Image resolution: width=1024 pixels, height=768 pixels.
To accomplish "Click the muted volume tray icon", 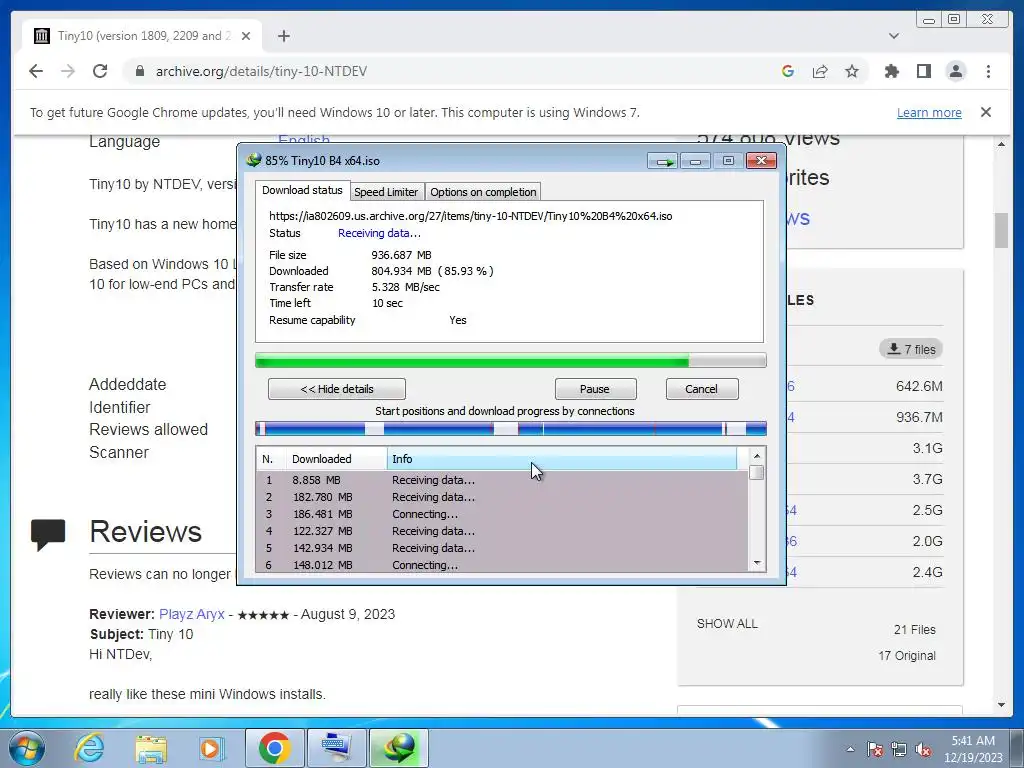I will coord(923,749).
